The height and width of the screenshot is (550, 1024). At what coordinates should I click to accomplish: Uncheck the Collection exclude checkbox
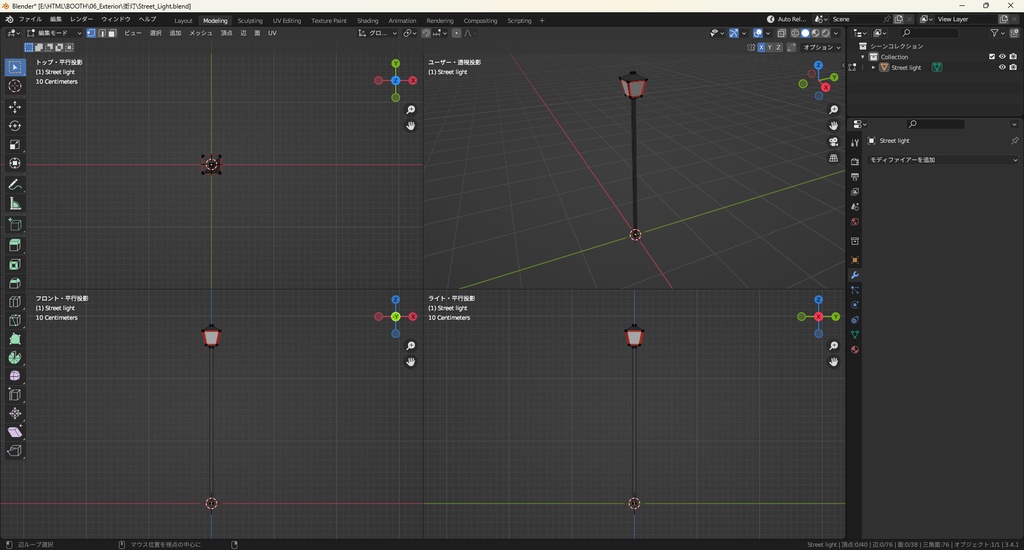pyautogui.click(x=992, y=57)
